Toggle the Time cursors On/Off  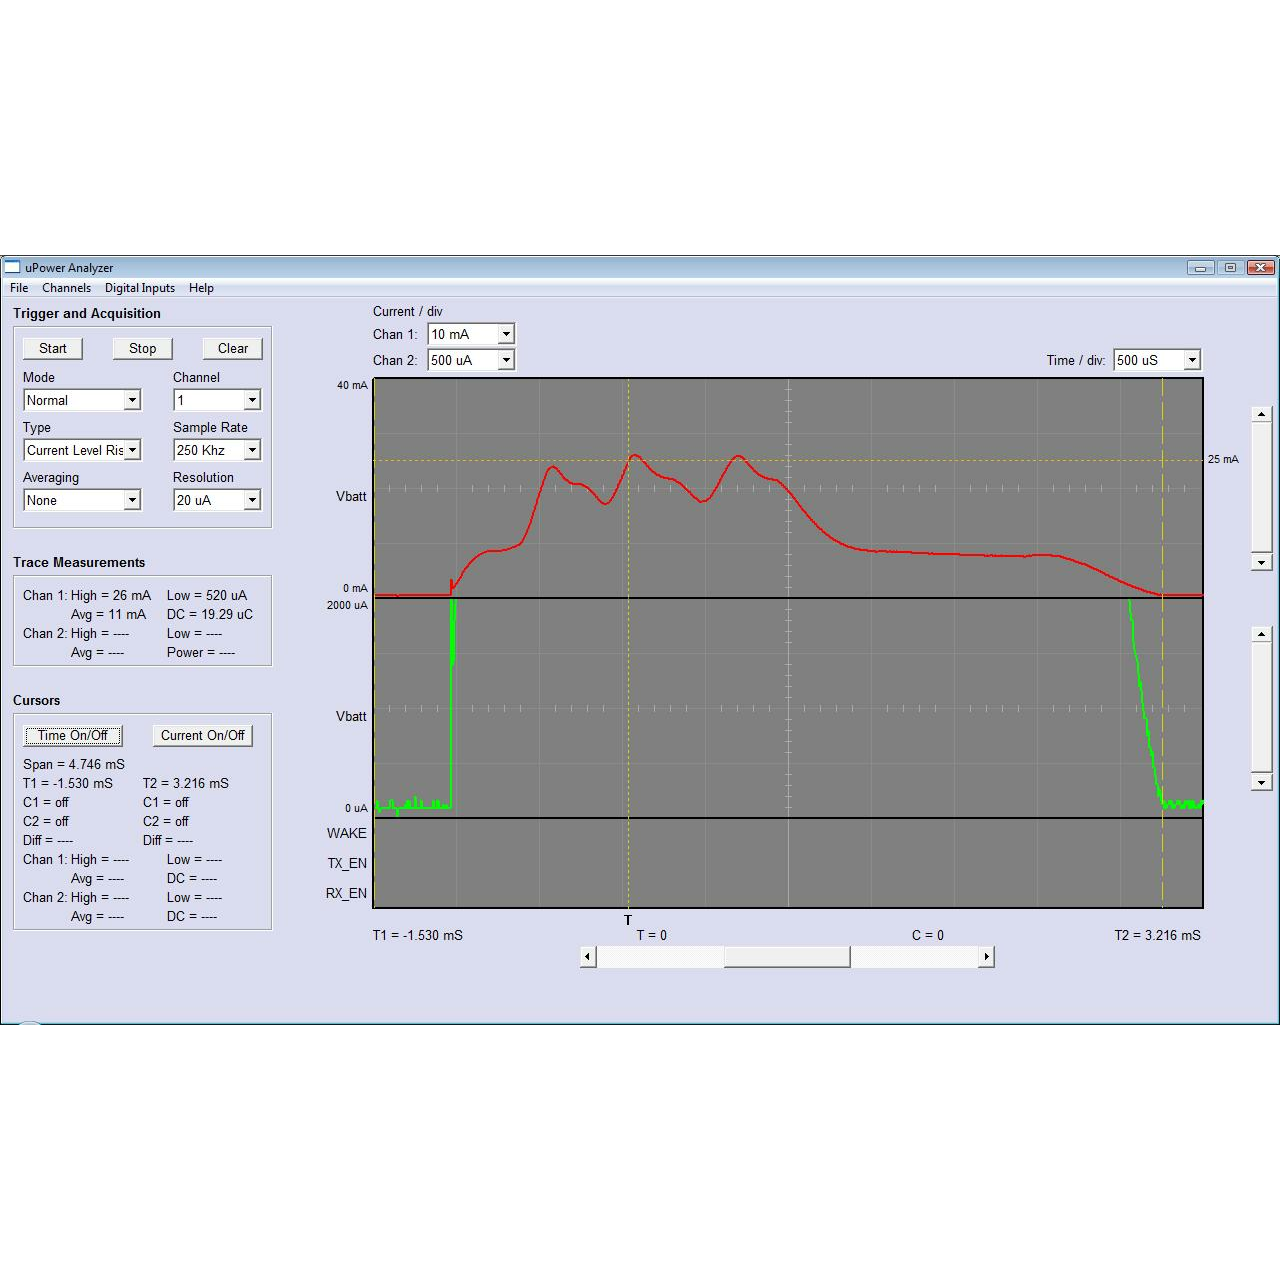[73, 736]
